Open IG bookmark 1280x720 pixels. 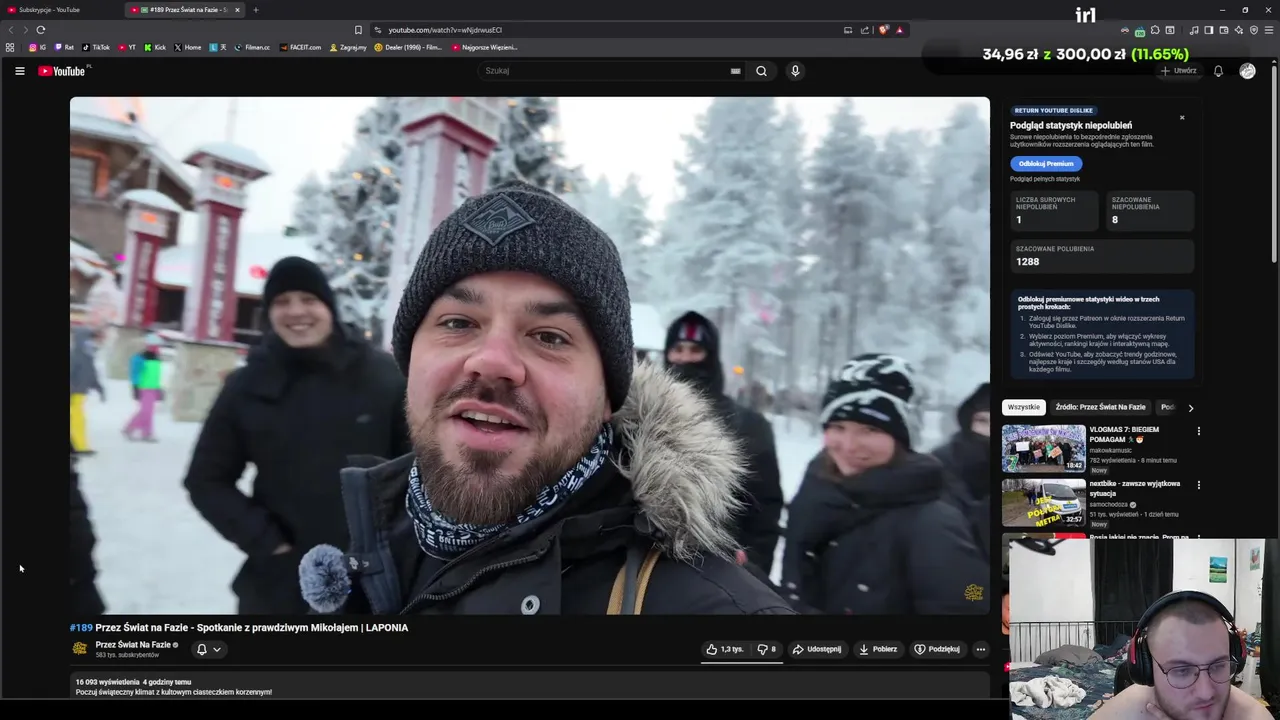(x=38, y=47)
